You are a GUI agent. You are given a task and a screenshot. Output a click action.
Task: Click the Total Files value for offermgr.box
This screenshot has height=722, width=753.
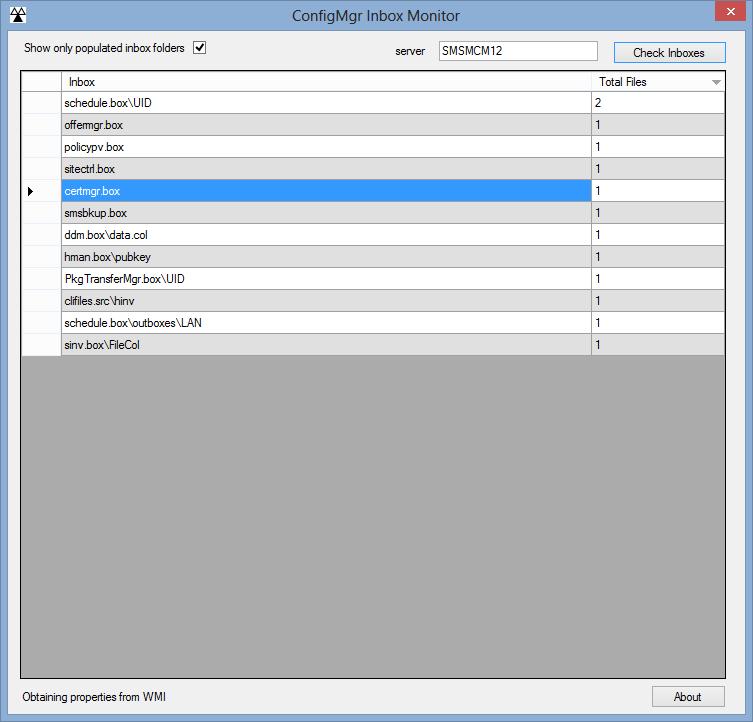658,125
